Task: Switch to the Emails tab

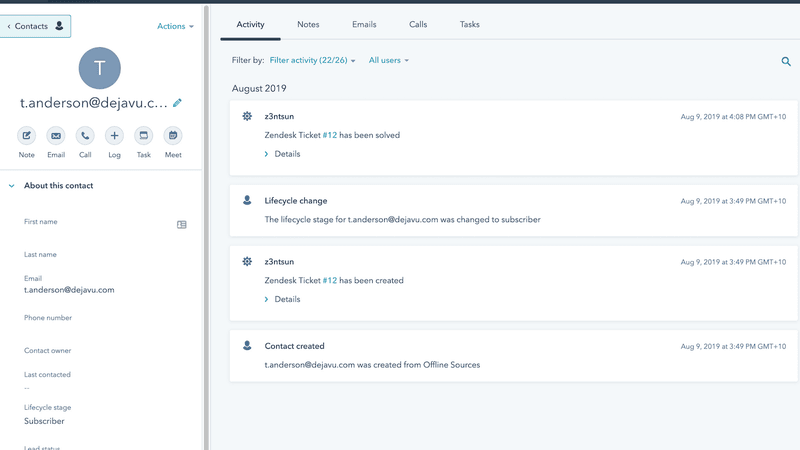Action: [x=364, y=24]
